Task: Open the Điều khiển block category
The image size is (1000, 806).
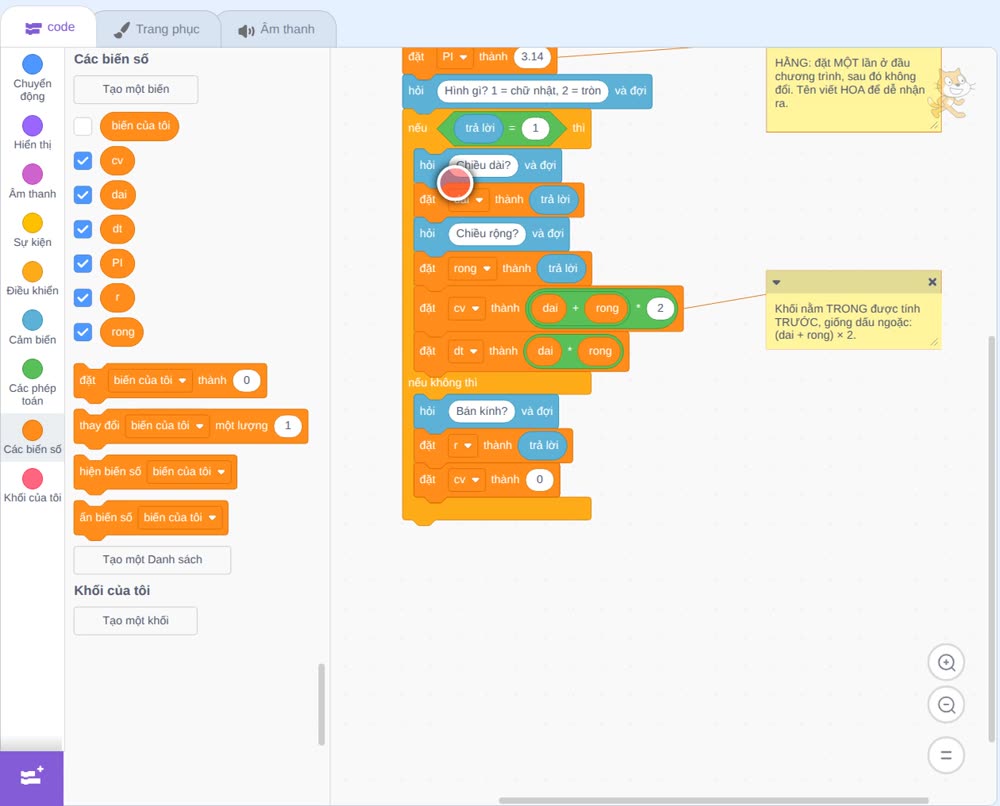Action: pyautogui.click(x=33, y=279)
